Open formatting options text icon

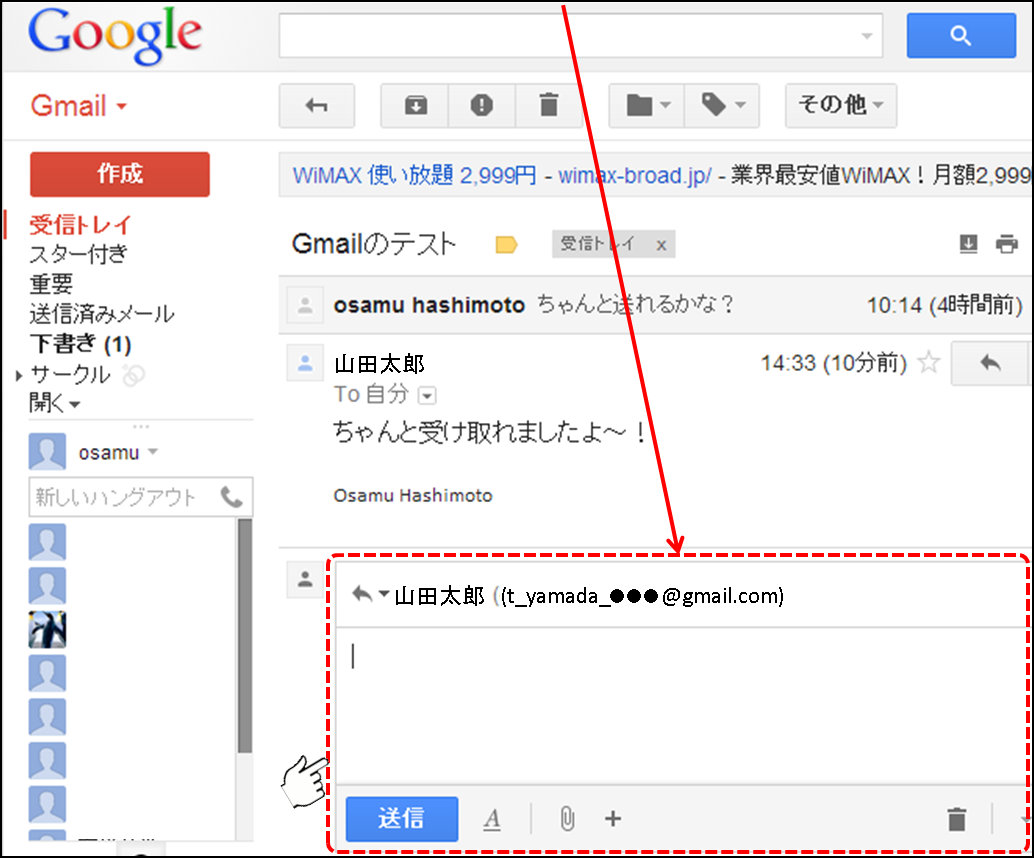coord(492,819)
